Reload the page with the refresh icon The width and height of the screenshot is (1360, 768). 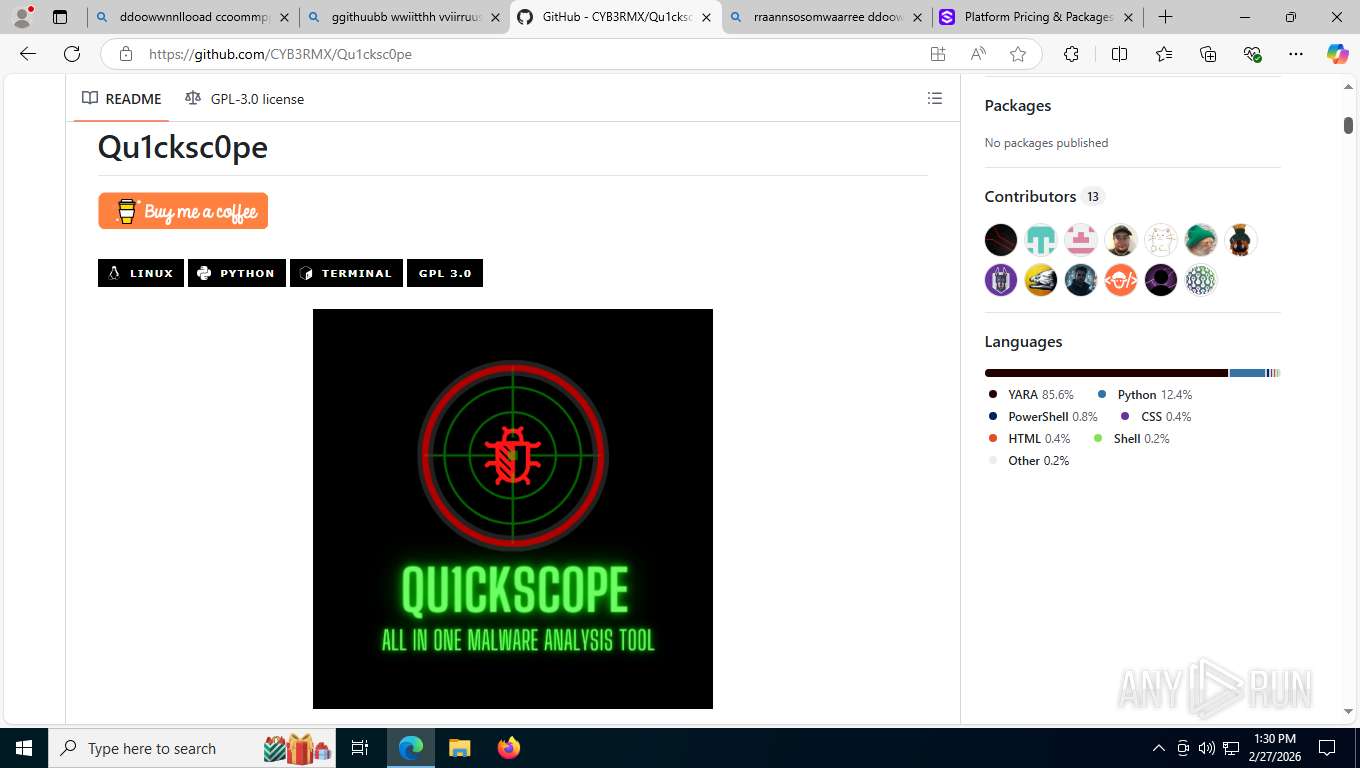point(72,54)
